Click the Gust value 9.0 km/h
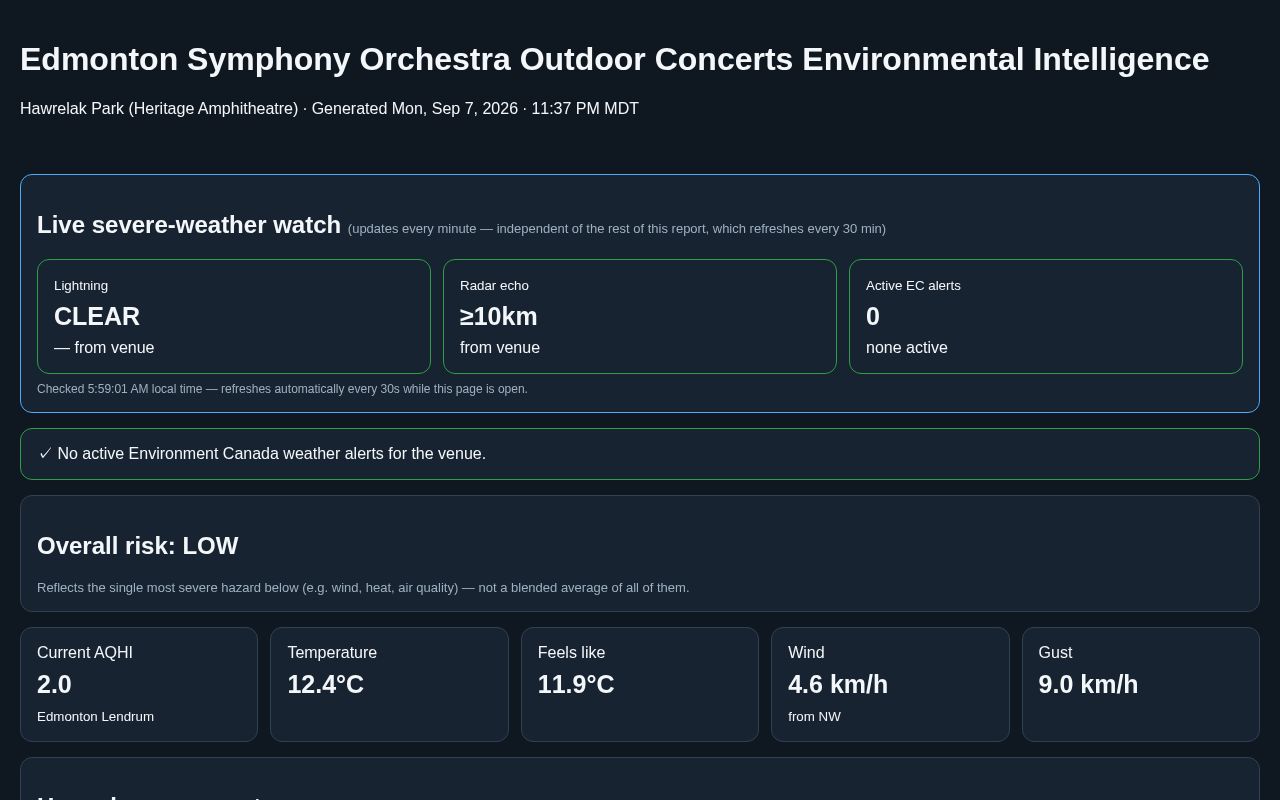Screen dimensions: 1280x800 [1088, 685]
